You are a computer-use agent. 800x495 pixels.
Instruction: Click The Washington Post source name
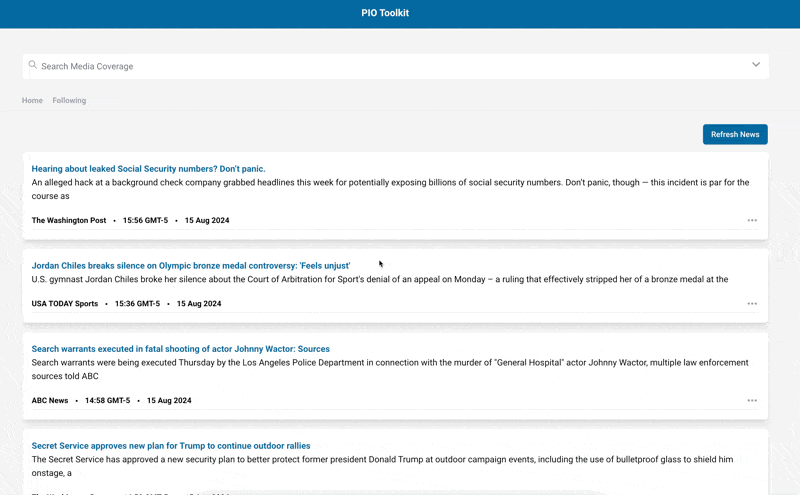(x=68, y=220)
